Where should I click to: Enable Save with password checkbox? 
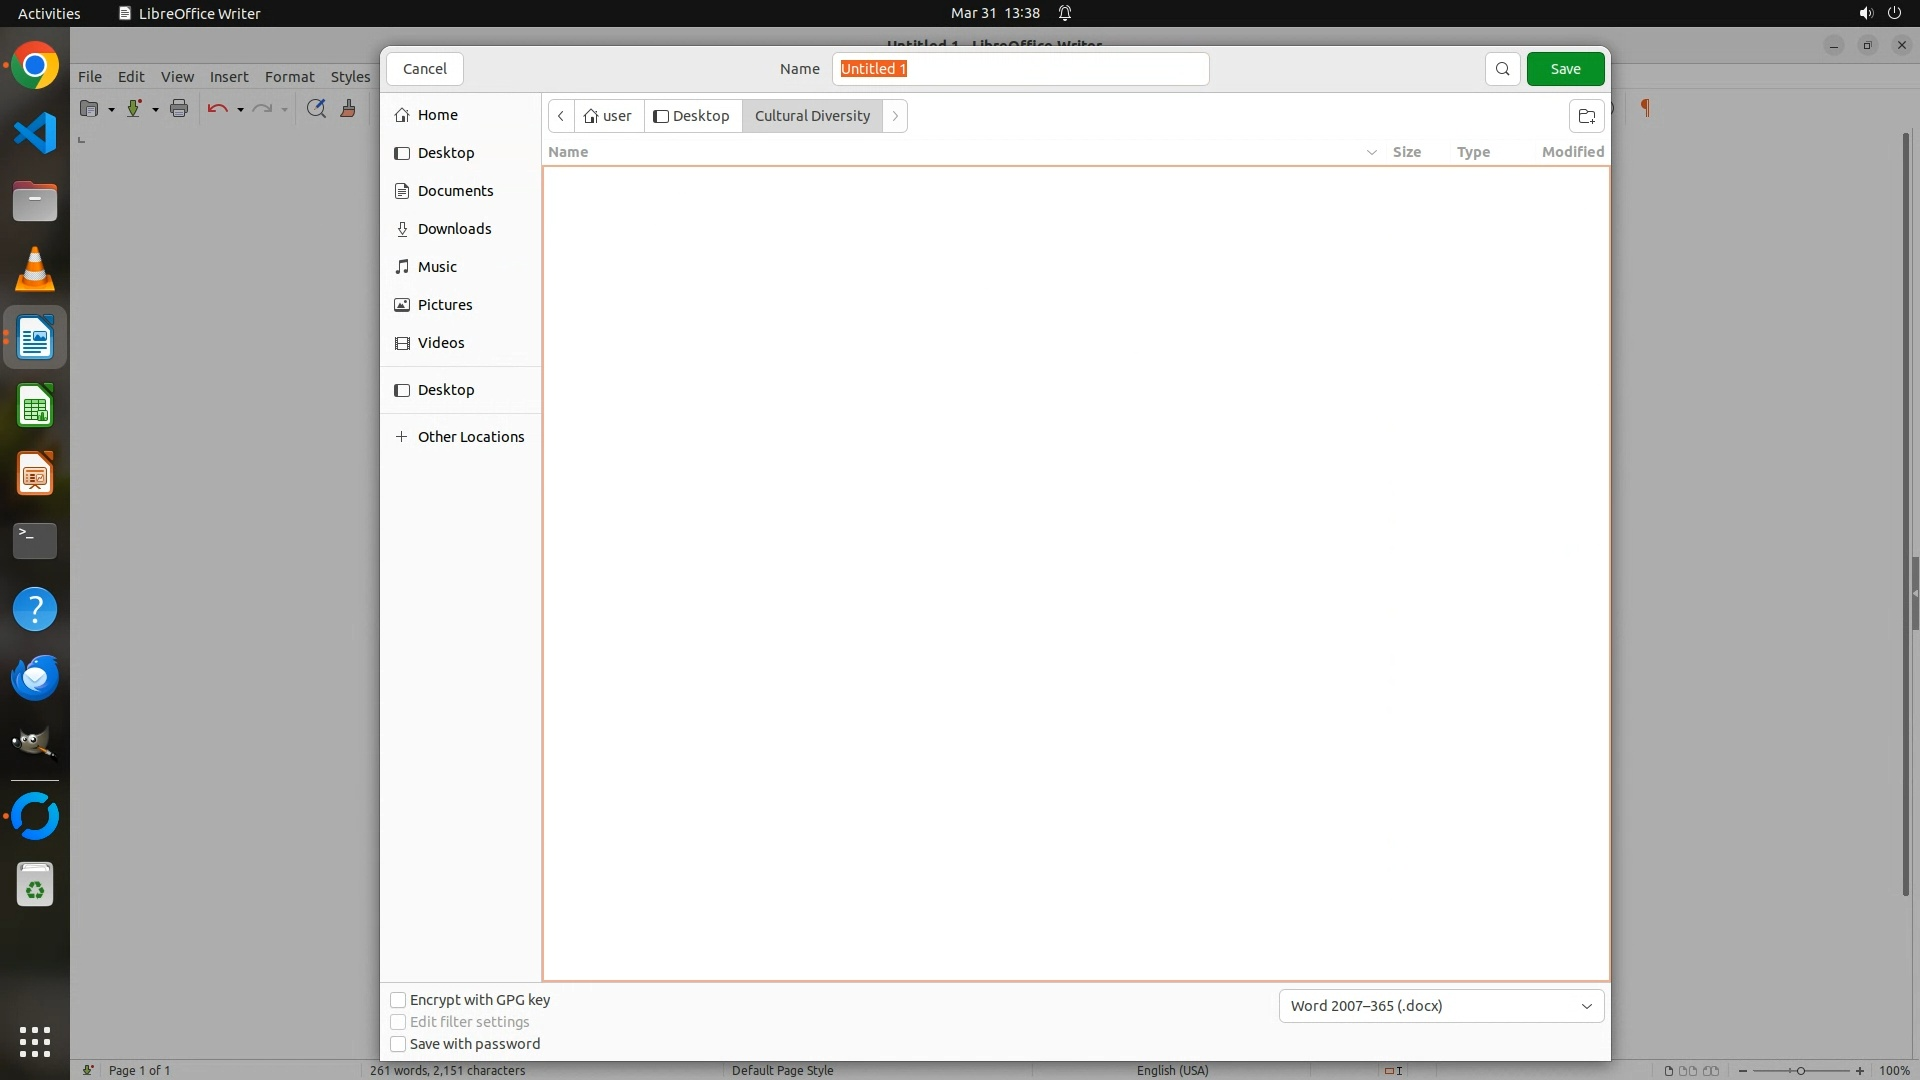[x=398, y=1044]
